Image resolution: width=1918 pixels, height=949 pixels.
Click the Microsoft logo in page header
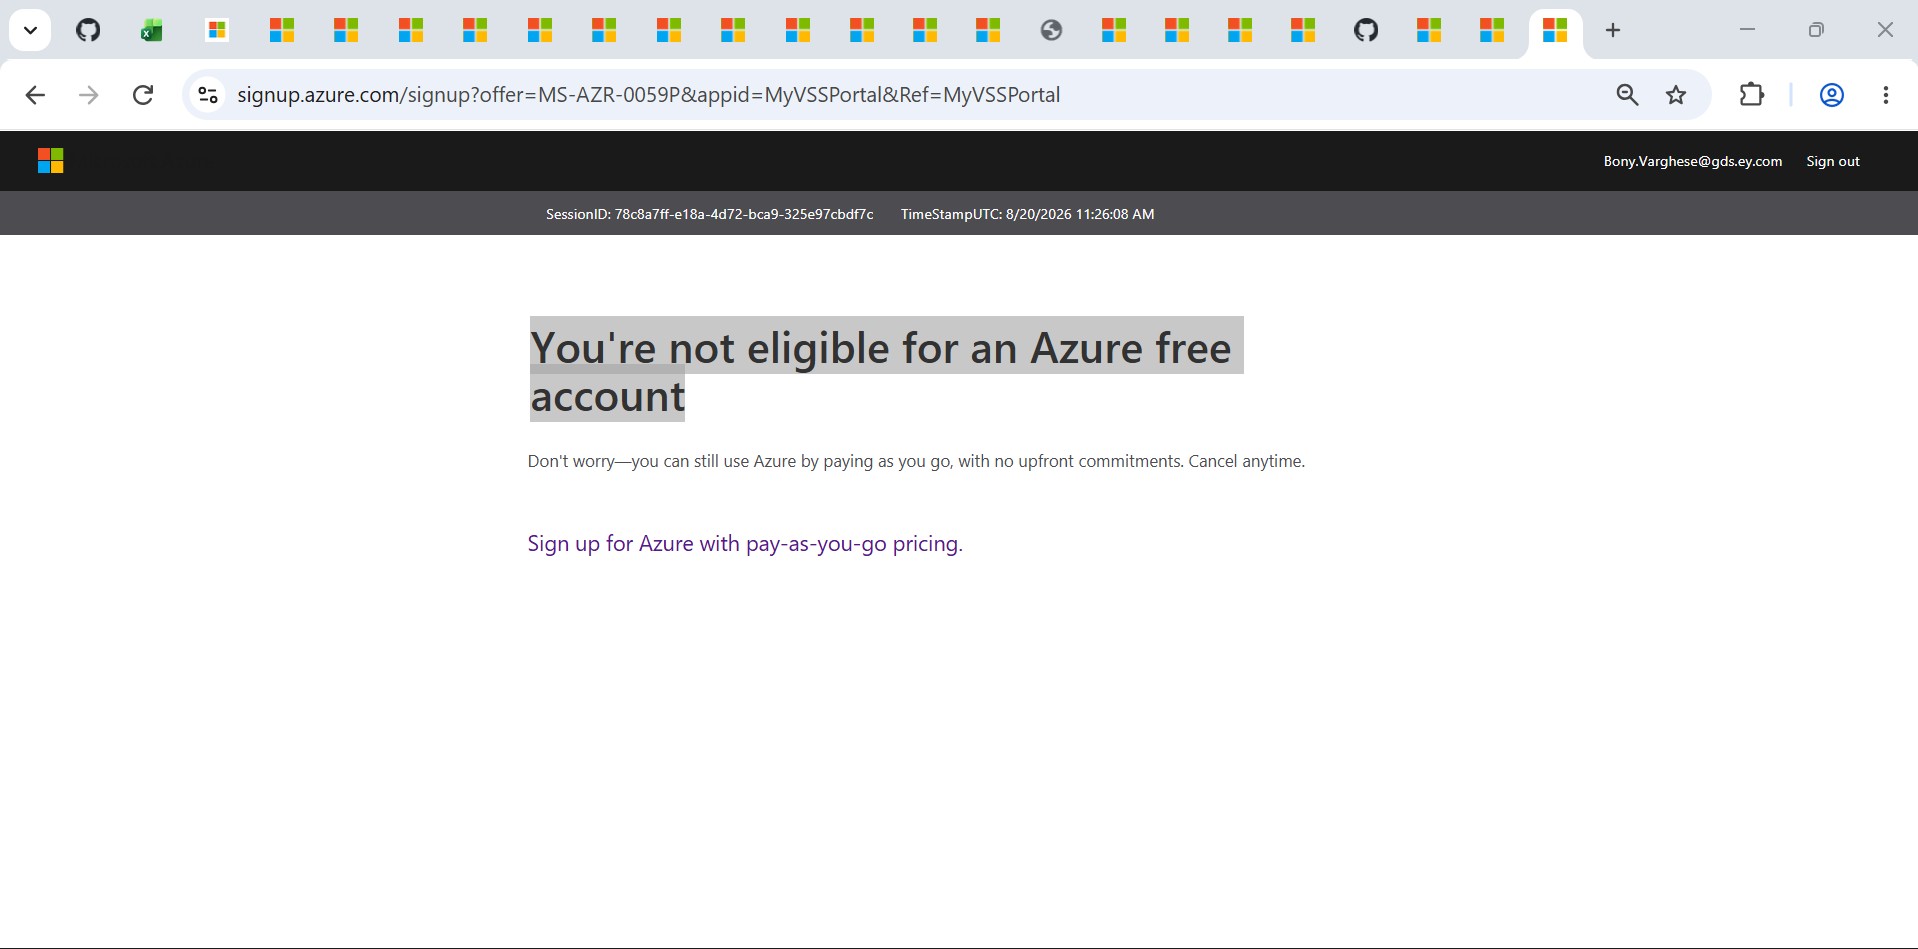[51, 161]
